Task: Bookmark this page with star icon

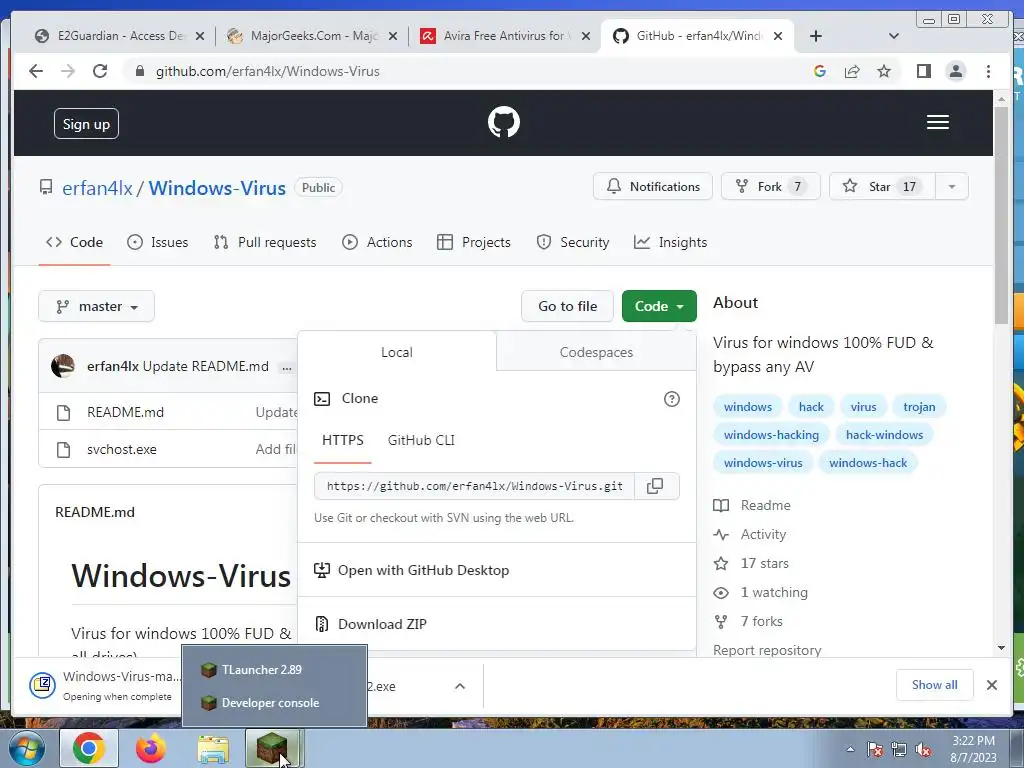Action: 884,71
